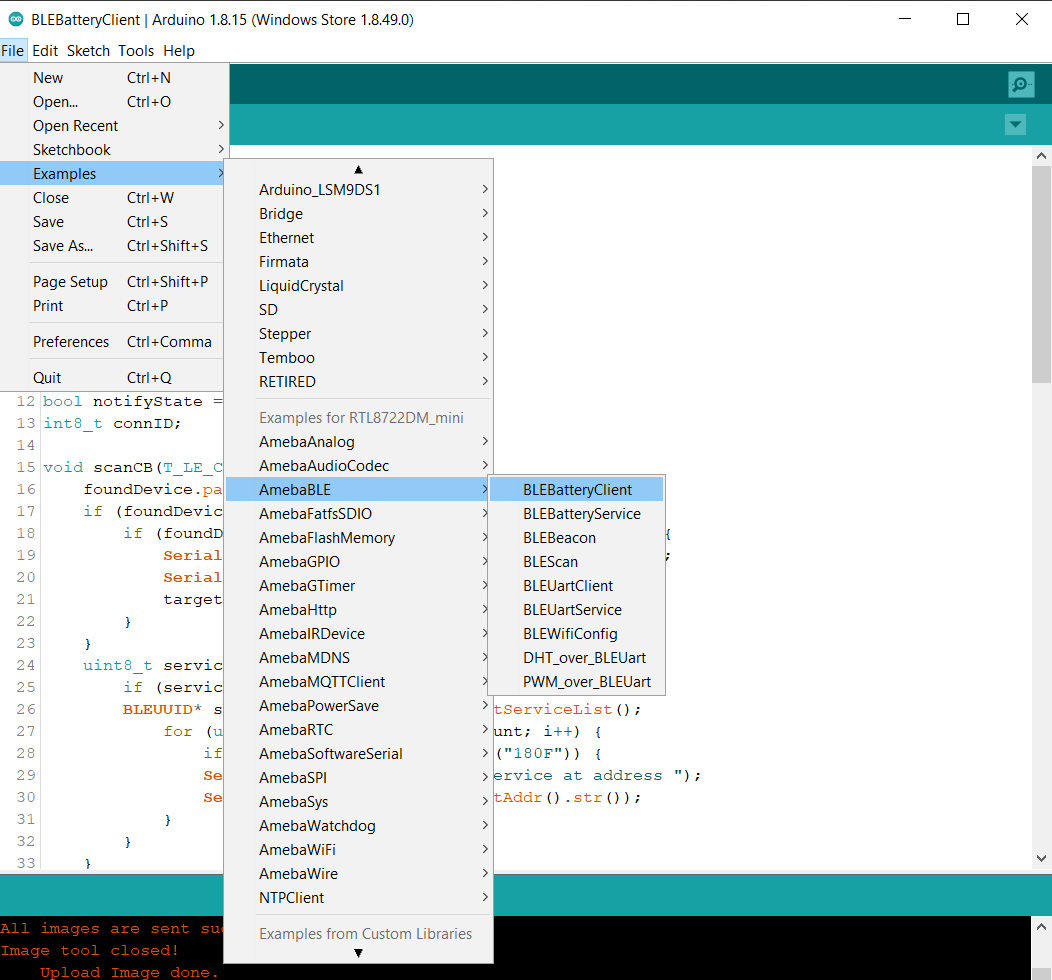Expand the AmebaGPIO examples

(358, 562)
